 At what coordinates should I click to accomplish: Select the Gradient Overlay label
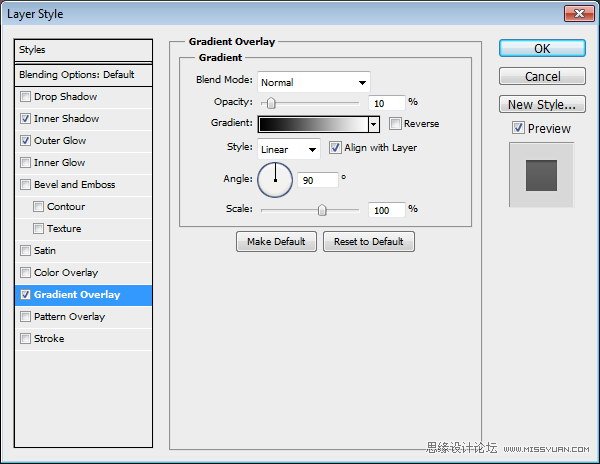point(77,295)
